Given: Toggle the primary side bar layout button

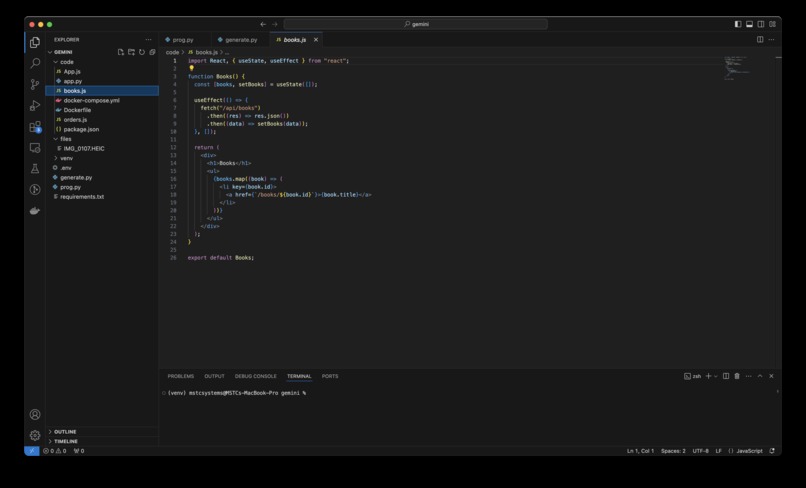Looking at the screenshot, I should pos(738,24).
